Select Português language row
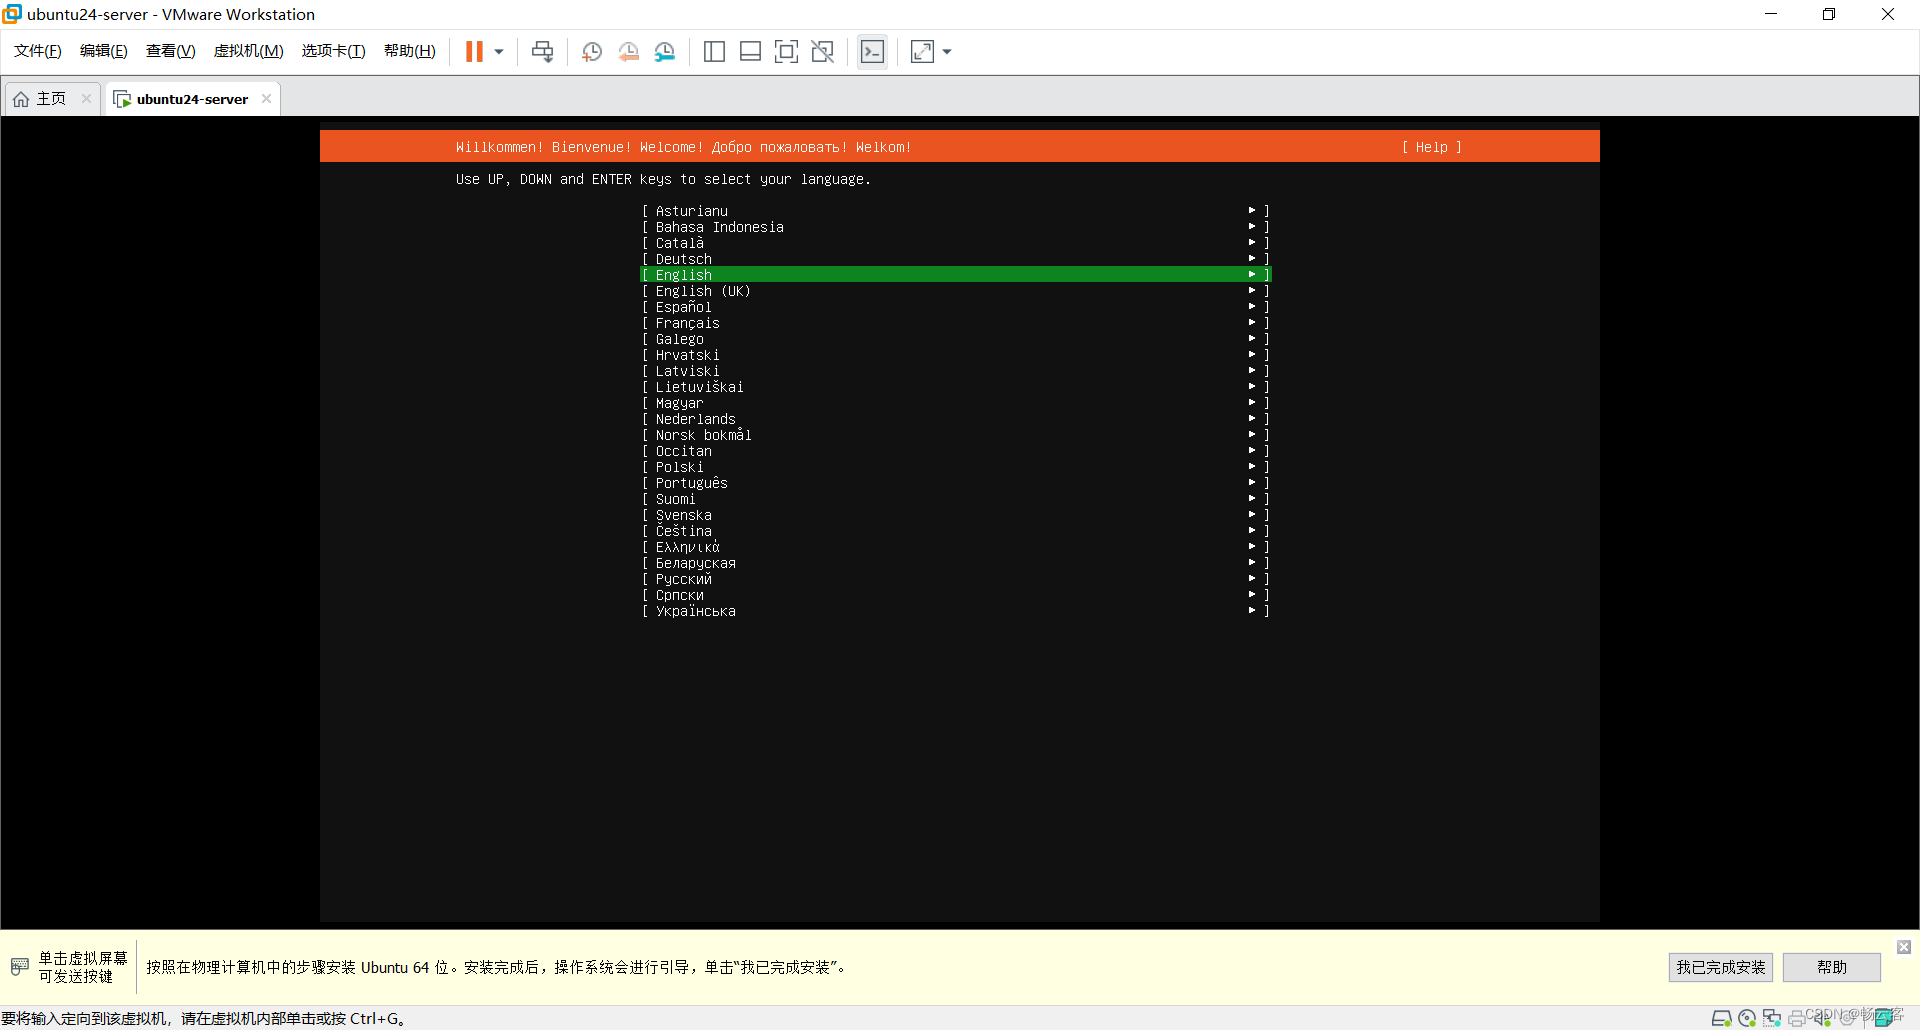 (x=955, y=483)
